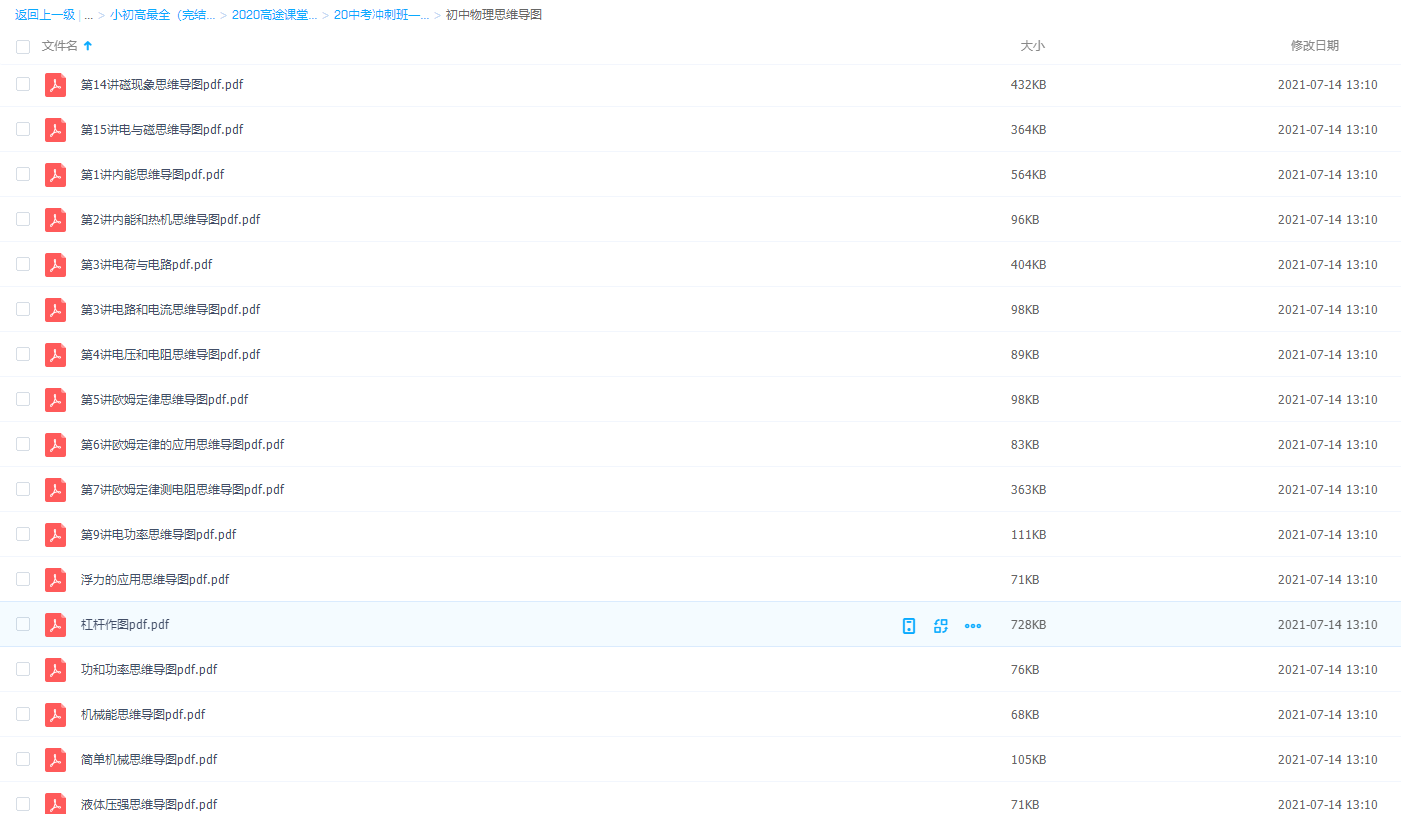This screenshot has height=814, width=1401.
Task: Click the PDF icon of 第5讲欧姆定律思维导图
Action: click(x=56, y=400)
